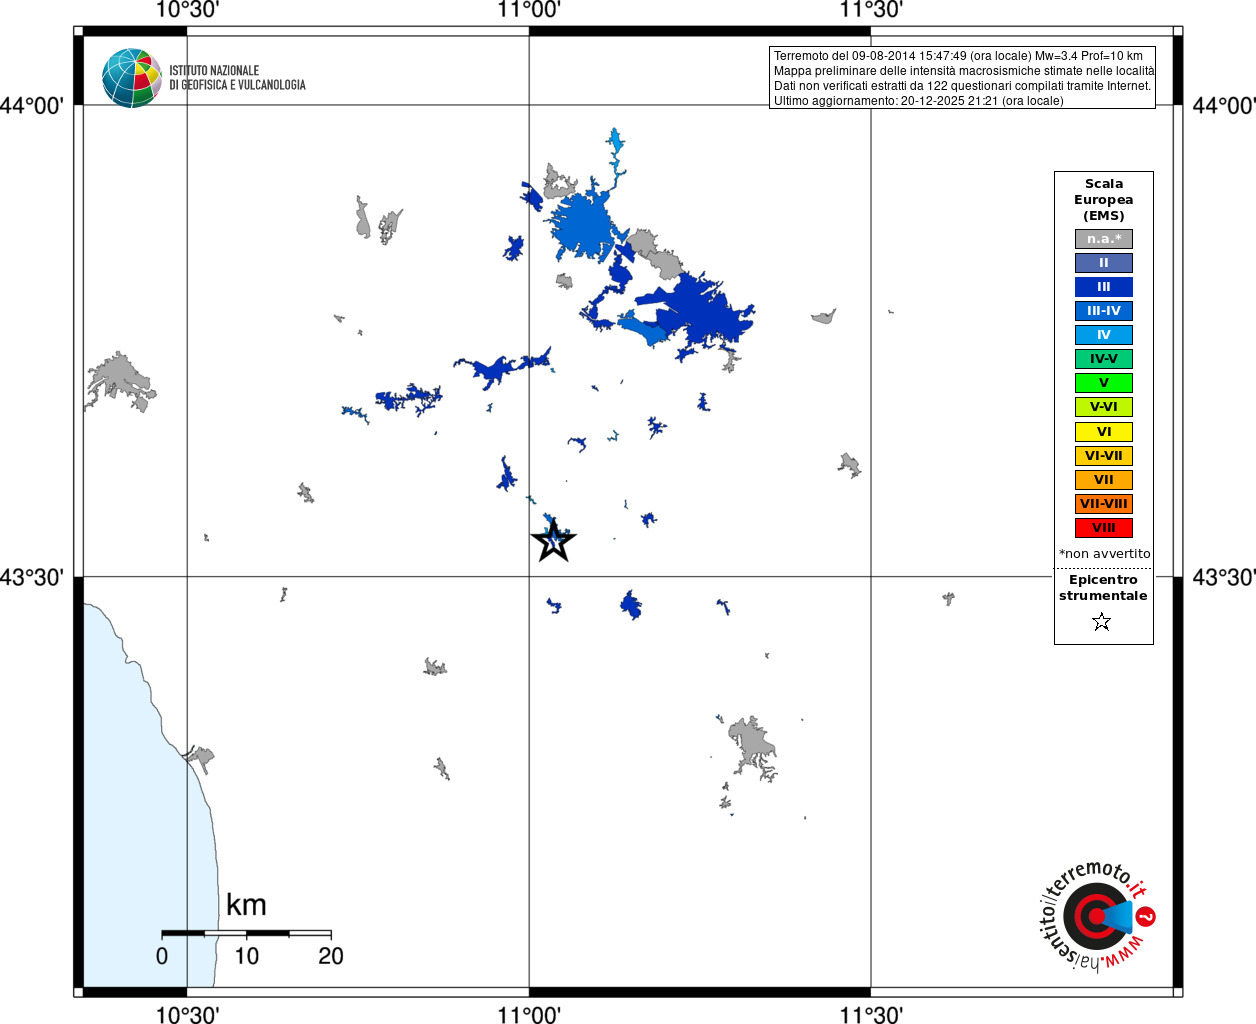Screen dimensions: 1256x1024
Task: Click the 'Mappa preliminare delle intensità' text line
Action: point(964,71)
